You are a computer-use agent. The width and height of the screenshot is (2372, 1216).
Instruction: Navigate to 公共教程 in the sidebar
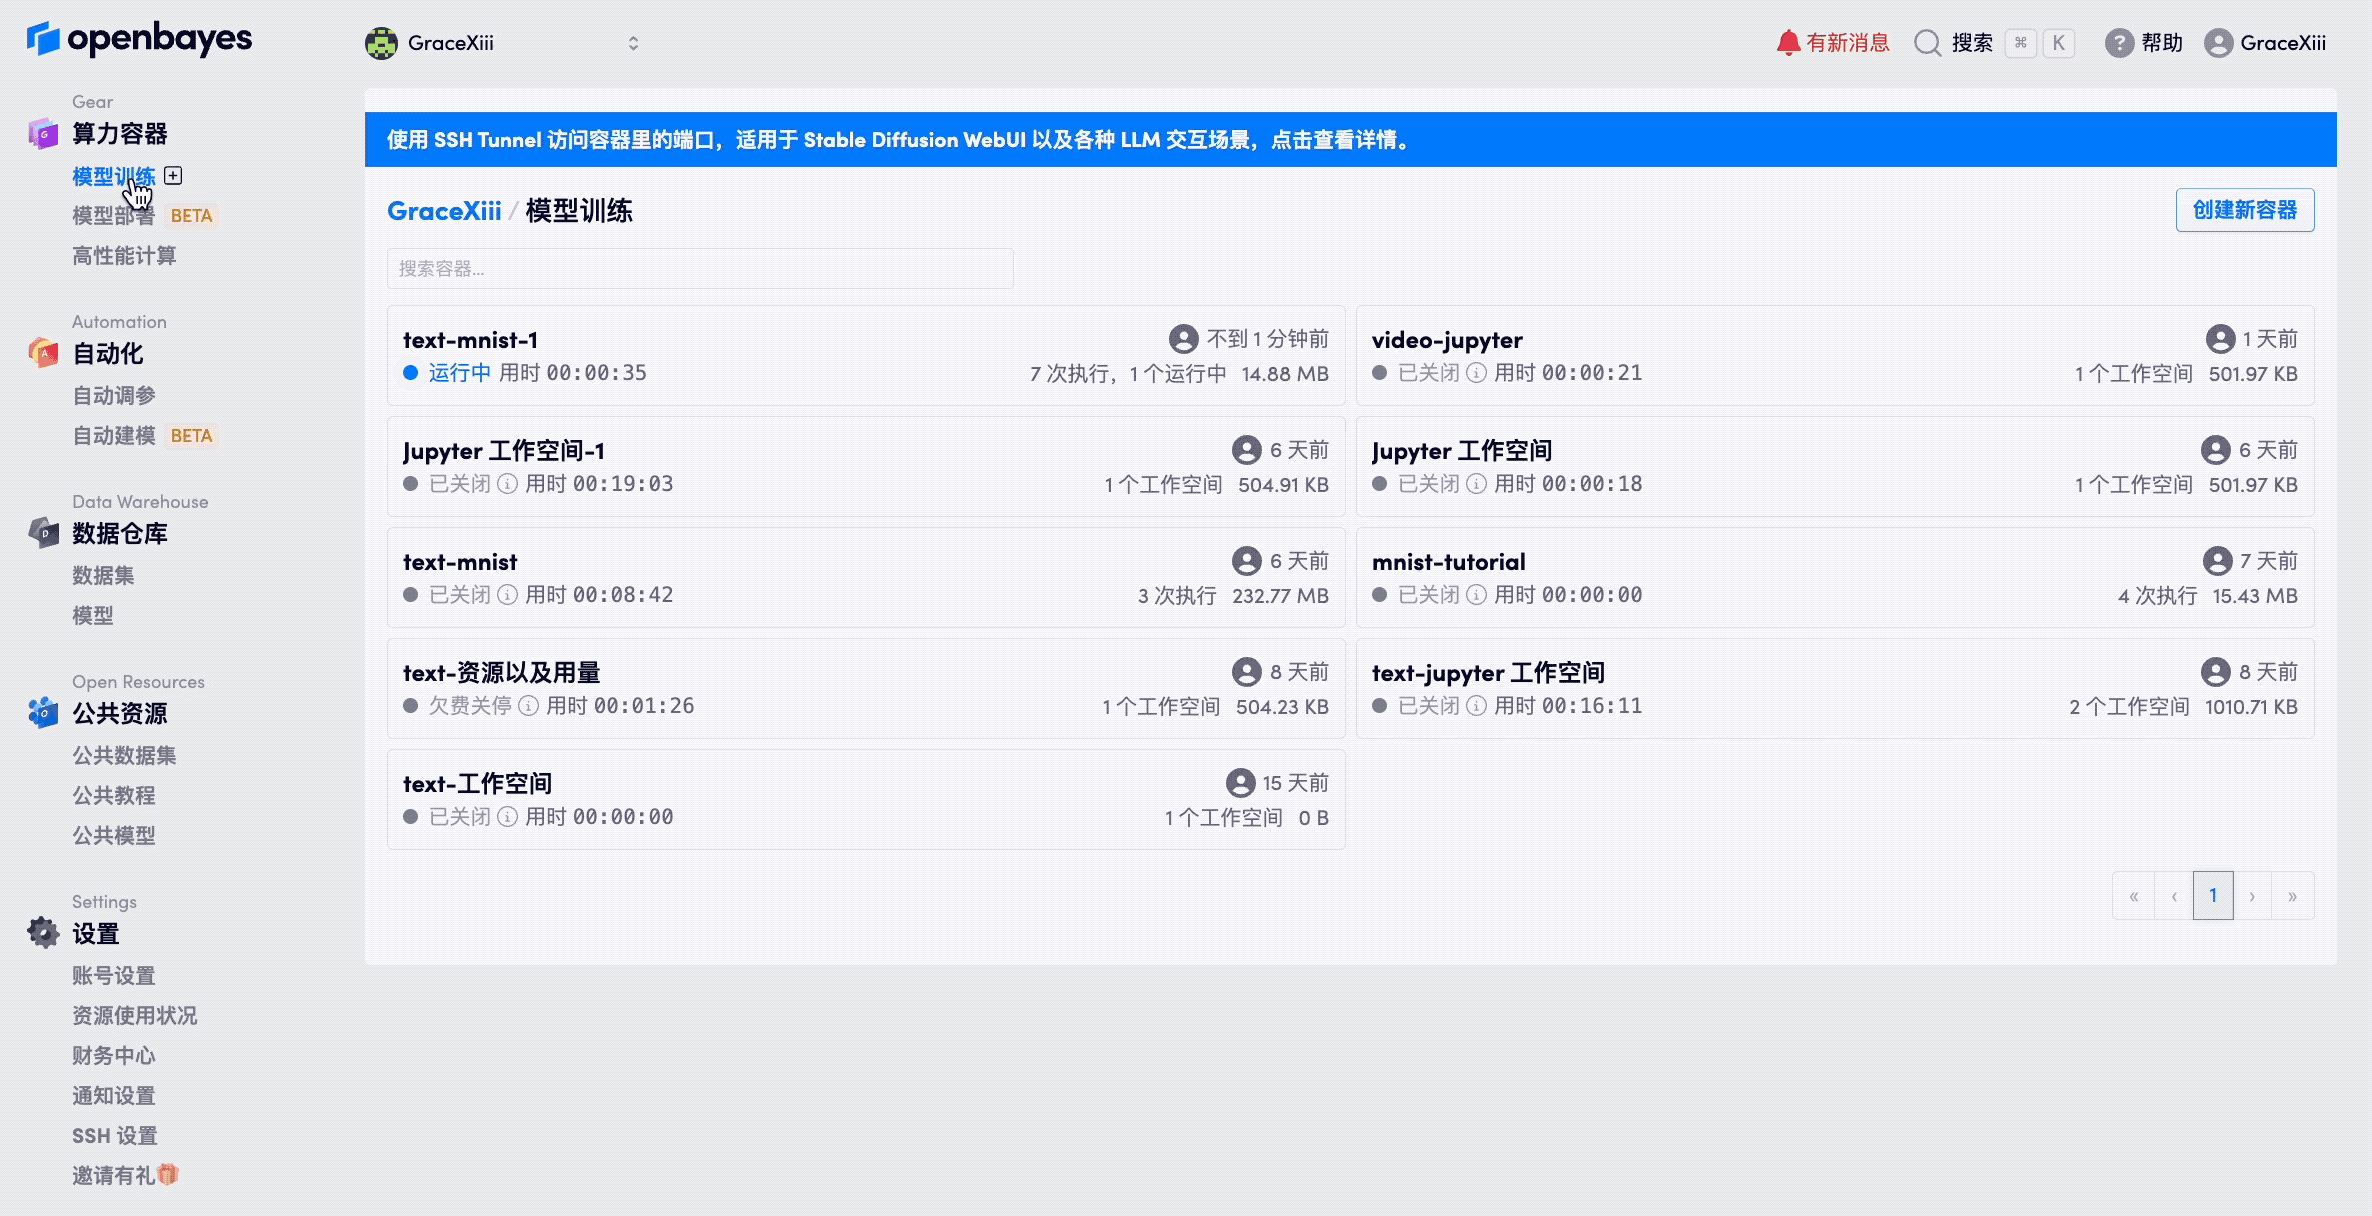coord(113,795)
